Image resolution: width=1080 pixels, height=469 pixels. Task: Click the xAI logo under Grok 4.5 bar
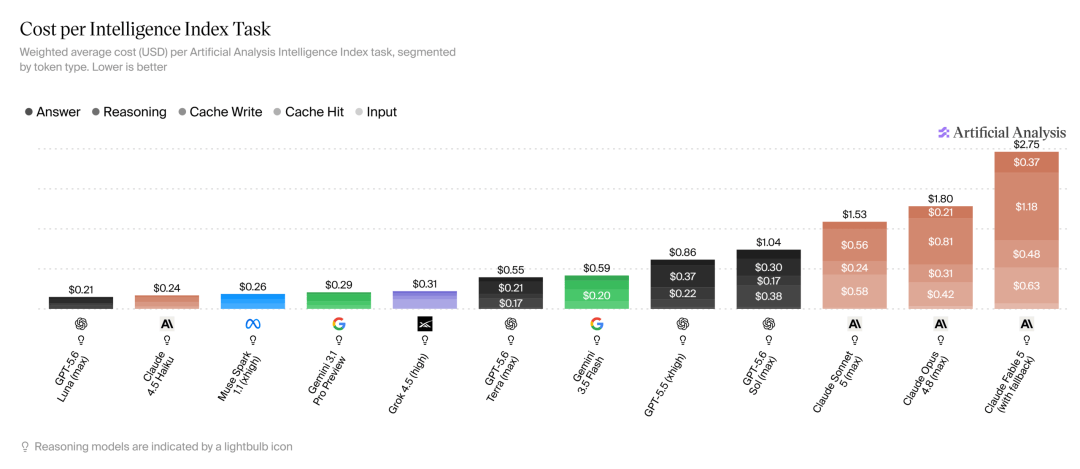click(424, 323)
